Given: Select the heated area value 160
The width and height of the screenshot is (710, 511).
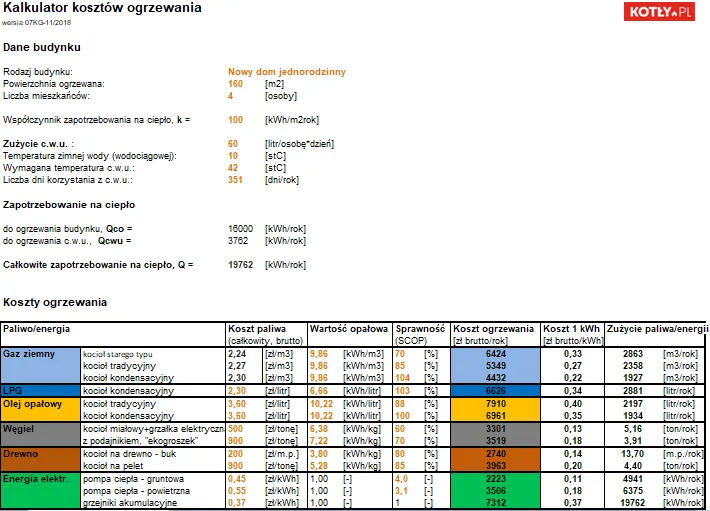Looking at the screenshot, I should 235,84.
